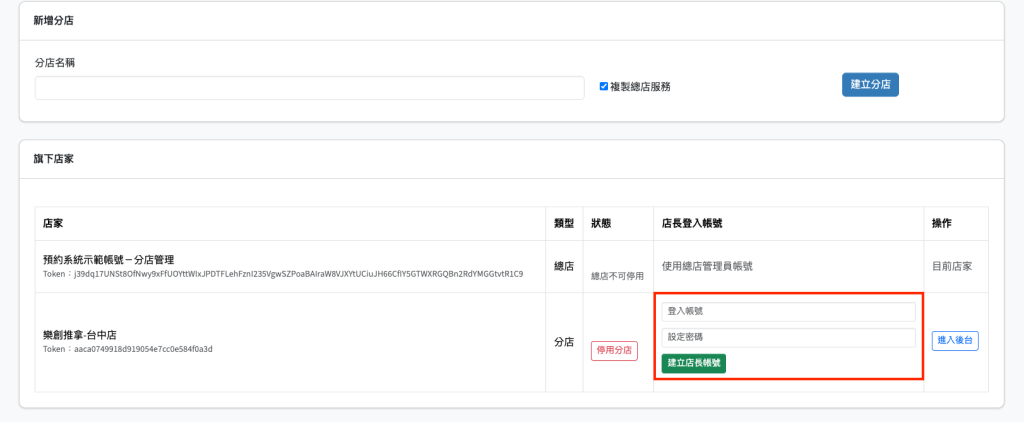Select the token starting with j39dq17
The width and height of the screenshot is (1024, 422).
(300, 274)
